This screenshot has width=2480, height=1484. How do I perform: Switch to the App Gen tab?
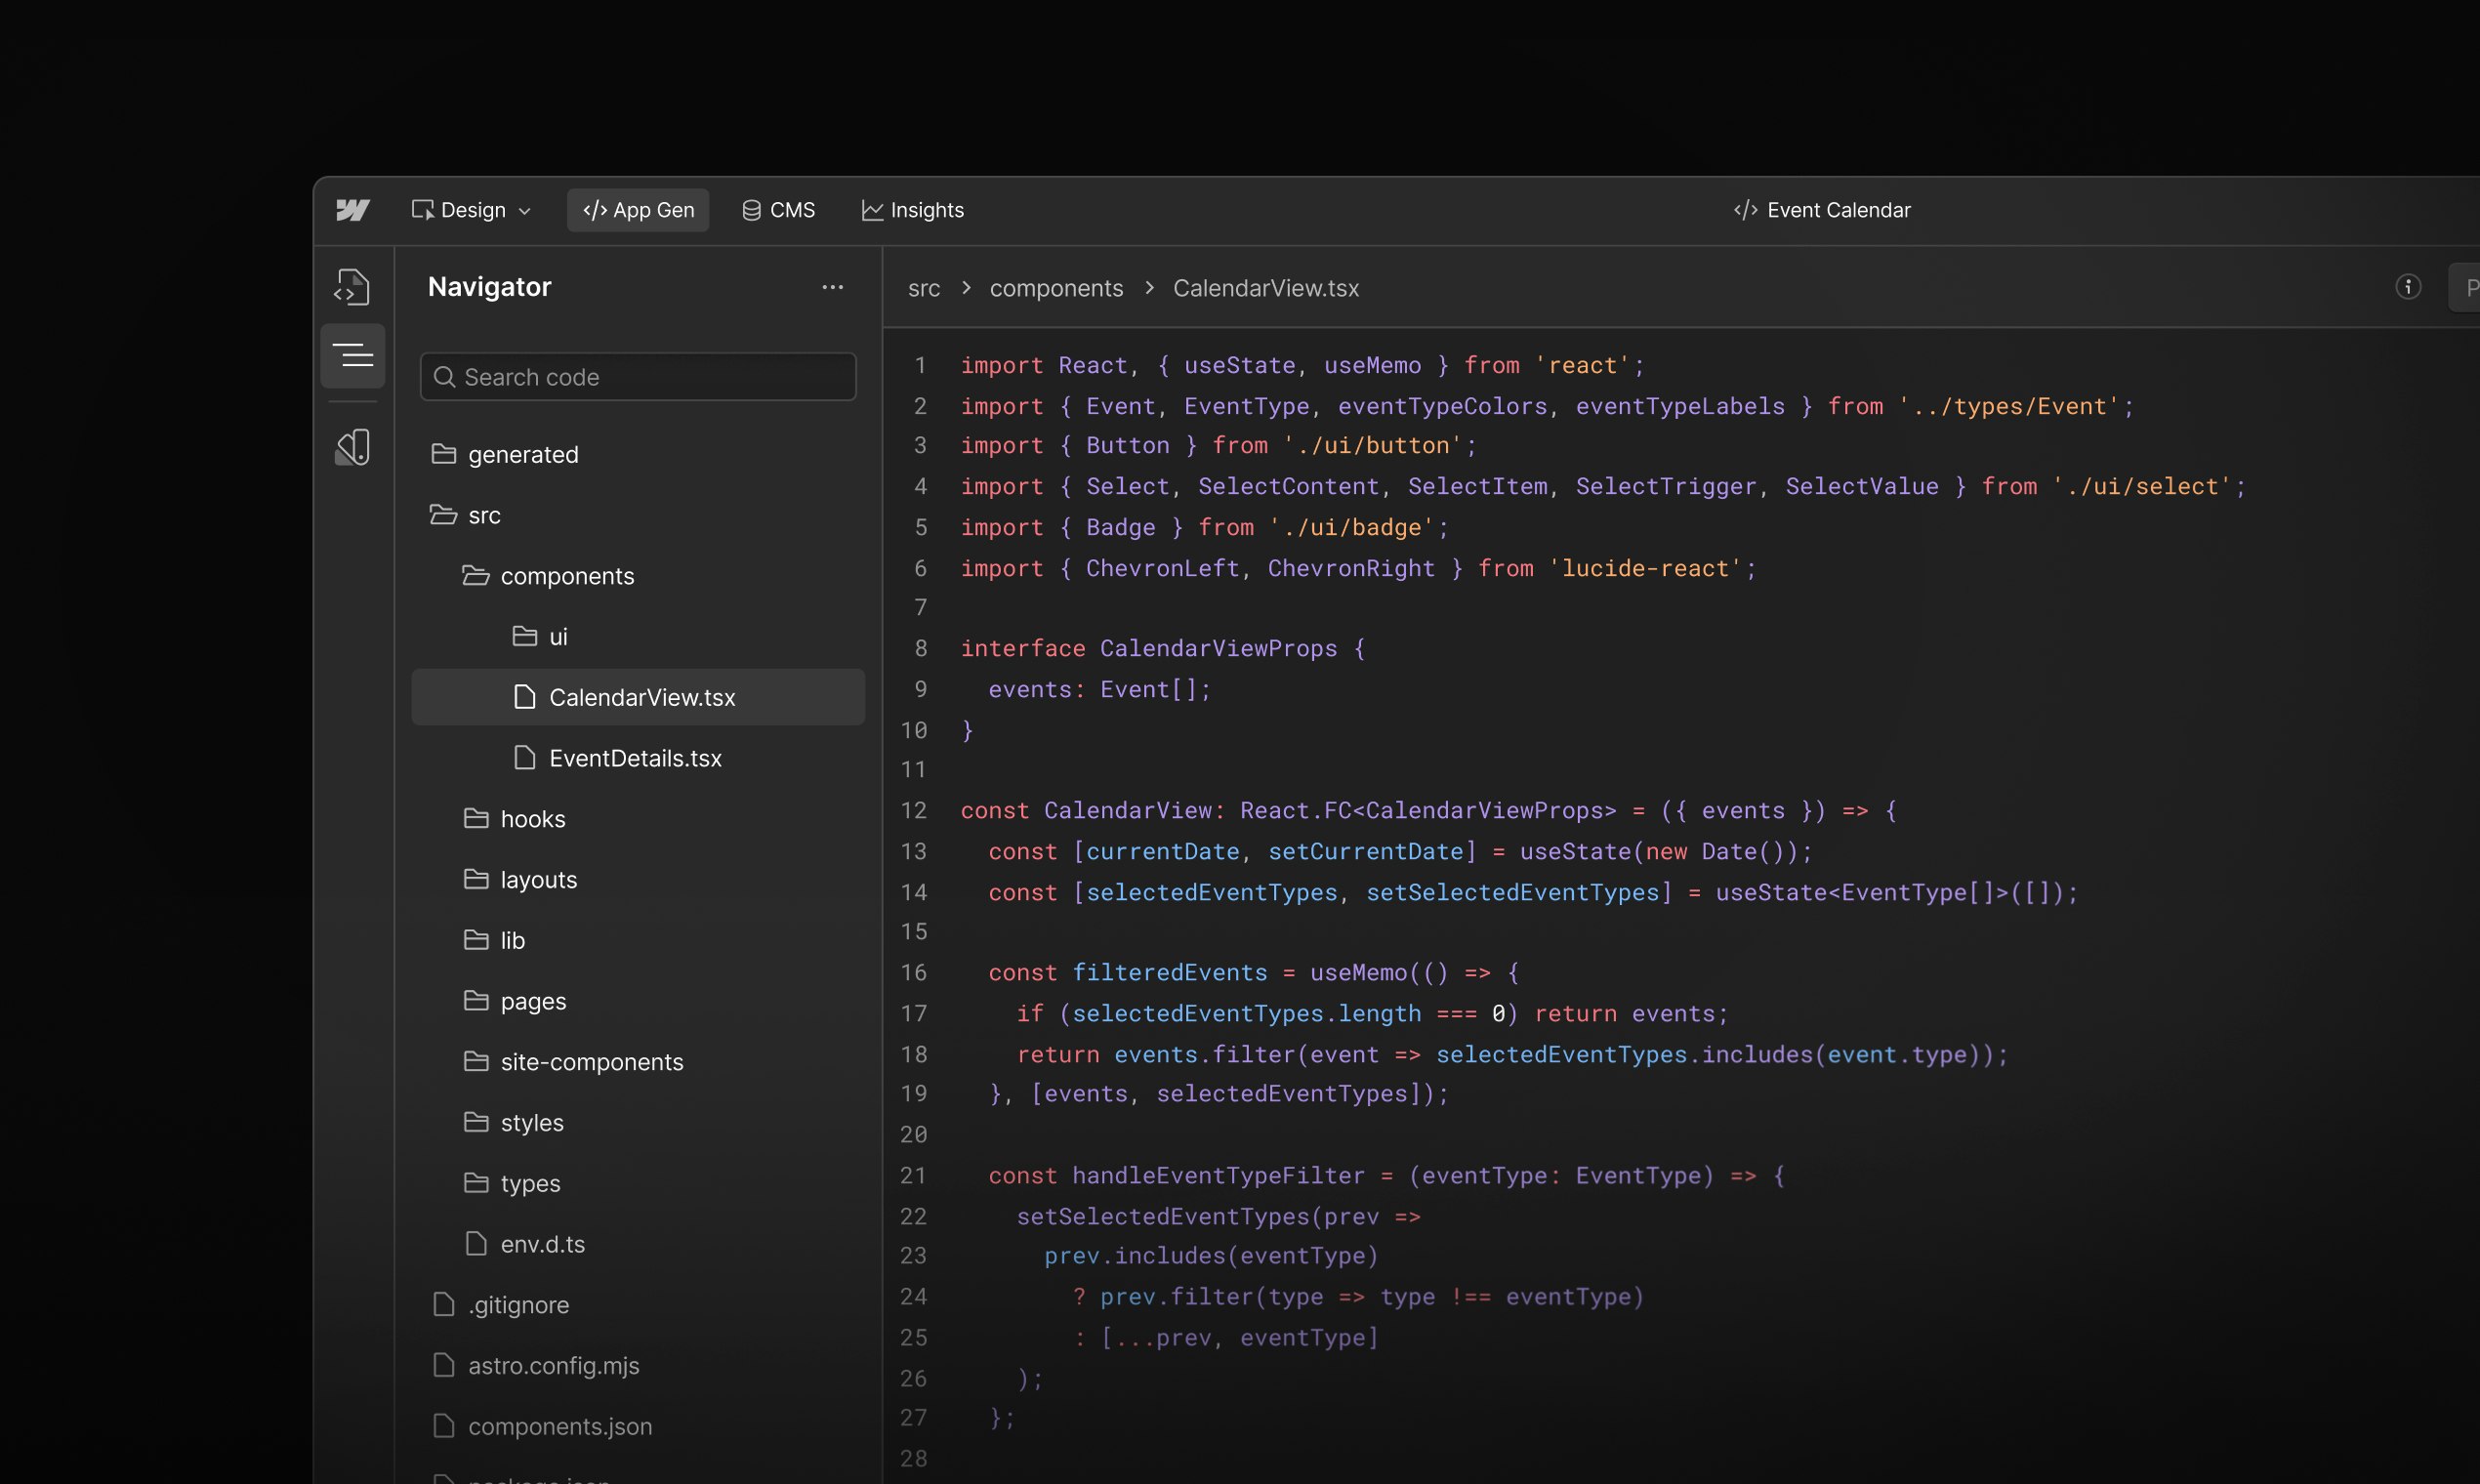(638, 209)
